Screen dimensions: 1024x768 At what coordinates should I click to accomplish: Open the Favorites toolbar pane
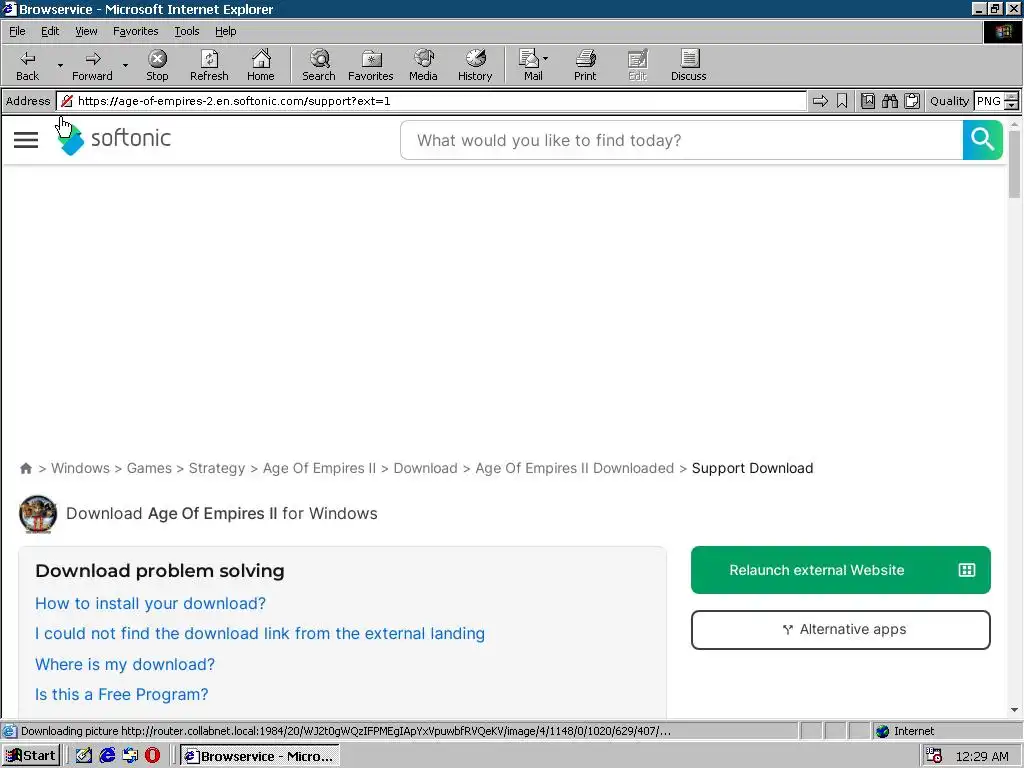[370, 65]
